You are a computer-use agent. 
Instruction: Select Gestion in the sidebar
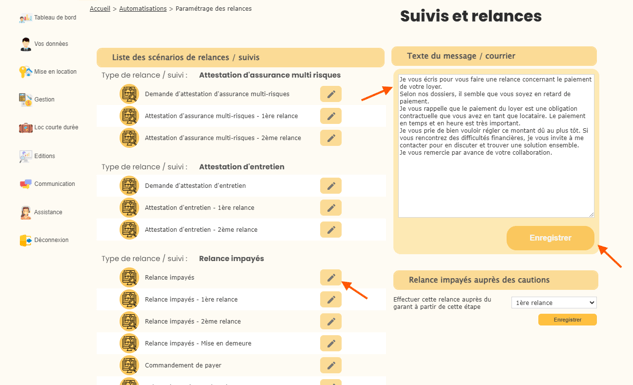point(37,100)
